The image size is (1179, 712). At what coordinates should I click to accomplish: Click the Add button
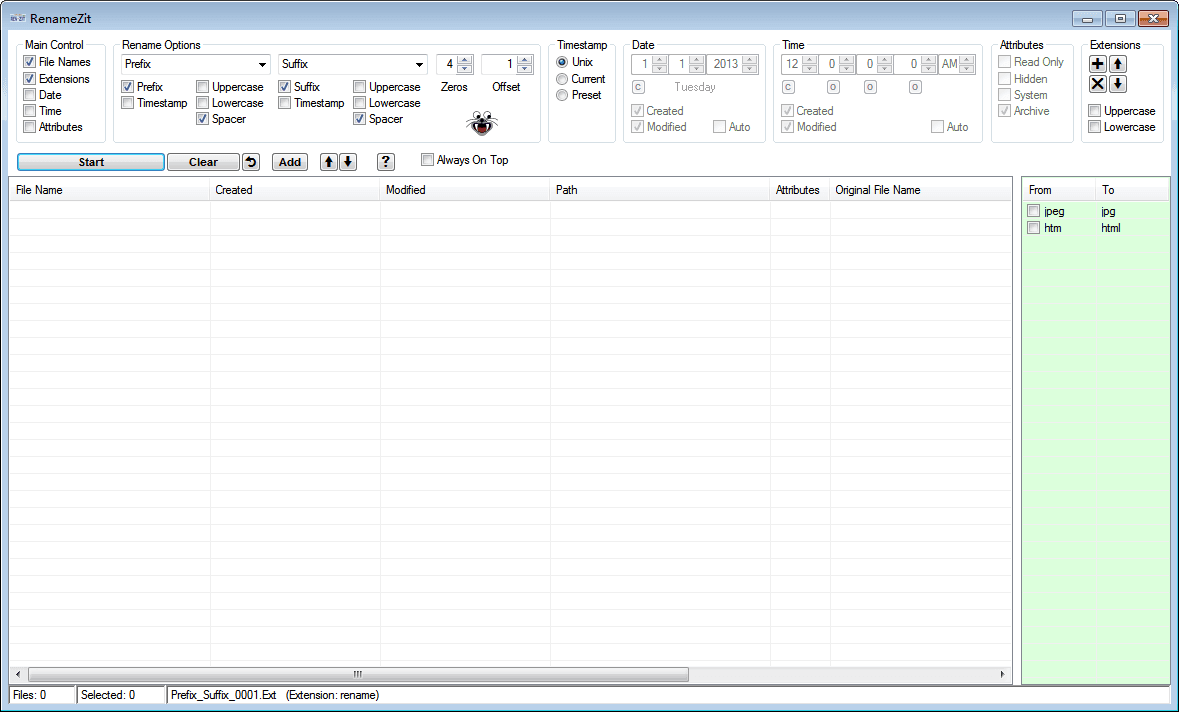point(290,162)
